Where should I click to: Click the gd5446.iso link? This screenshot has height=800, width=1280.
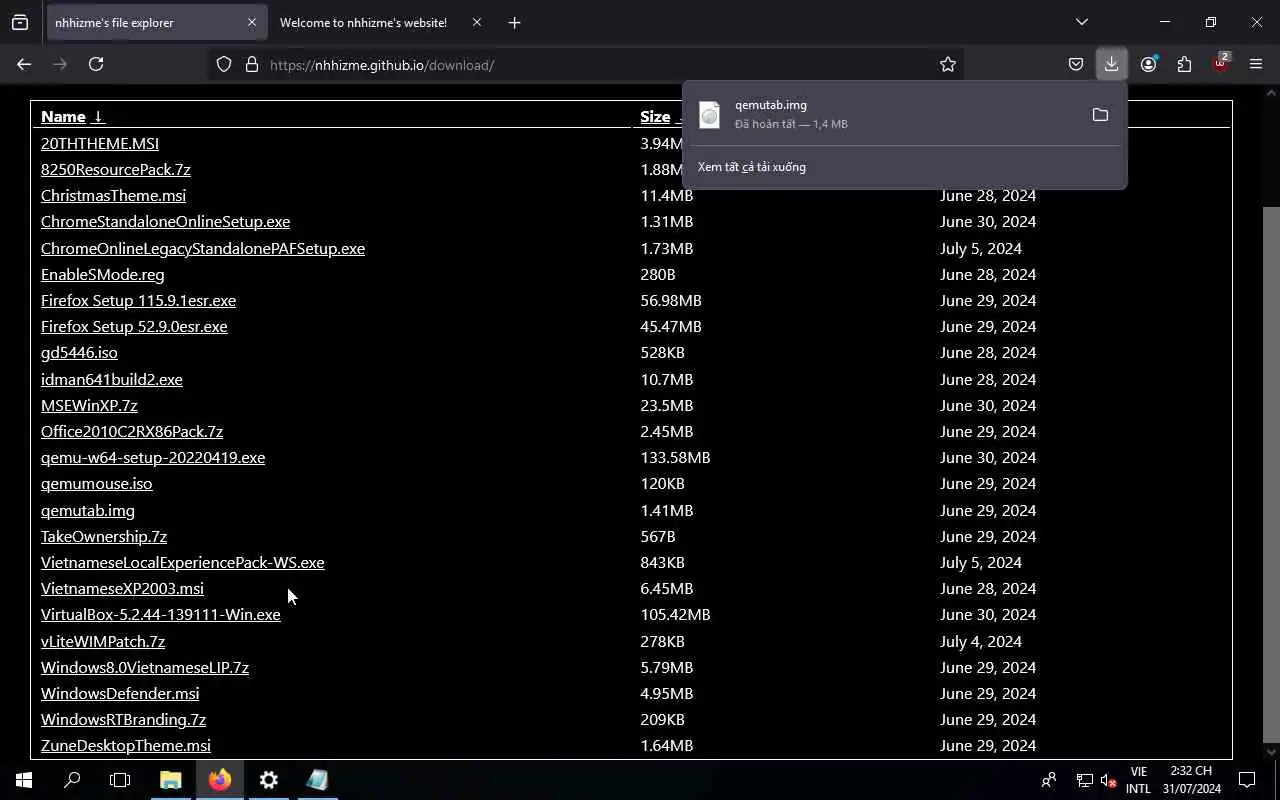click(x=79, y=352)
